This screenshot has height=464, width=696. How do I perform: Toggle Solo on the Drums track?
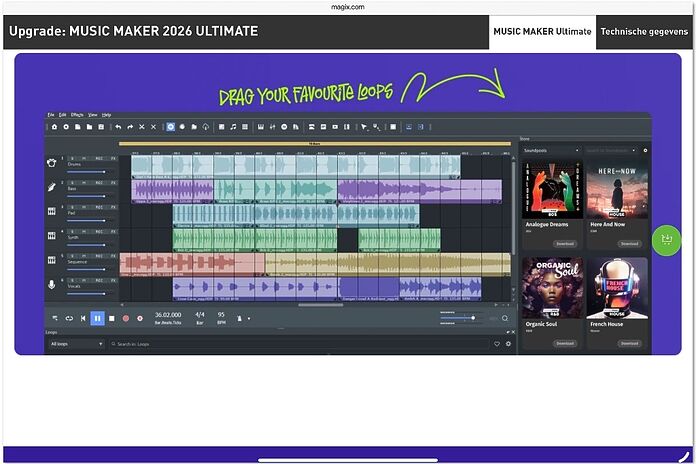(72, 158)
